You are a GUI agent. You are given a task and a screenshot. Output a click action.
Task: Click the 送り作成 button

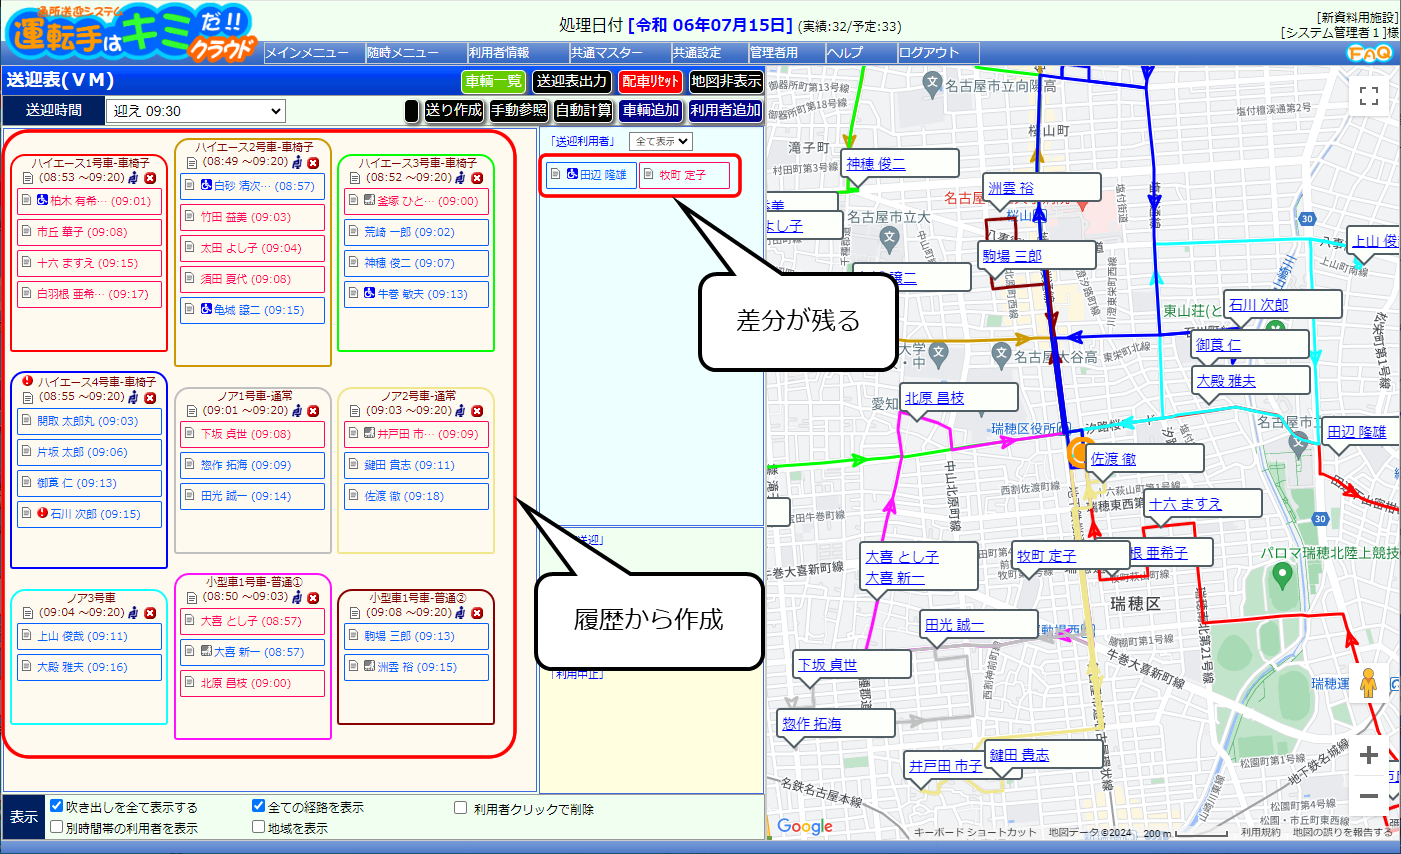454,110
